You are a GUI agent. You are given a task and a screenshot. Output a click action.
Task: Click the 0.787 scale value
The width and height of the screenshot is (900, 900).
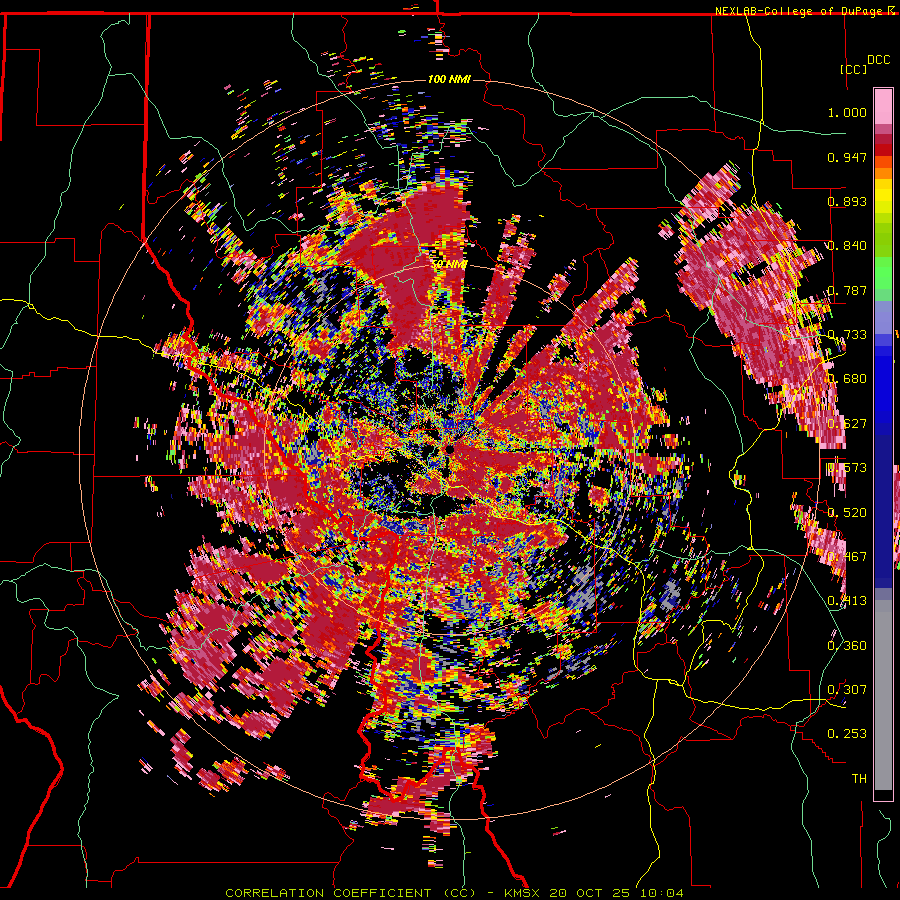click(x=847, y=290)
